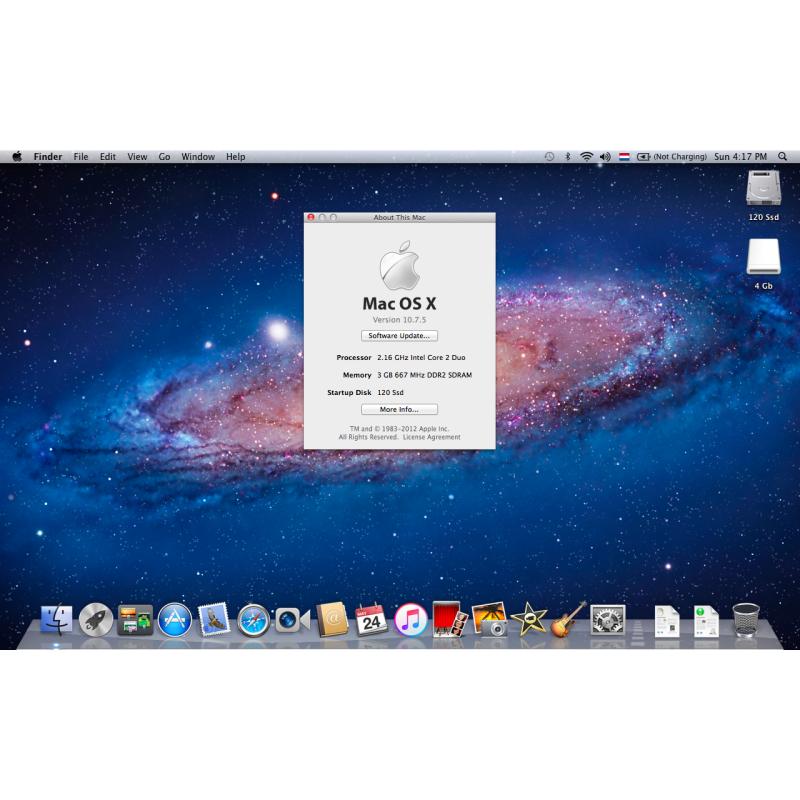Open the Window menu

coord(198,157)
